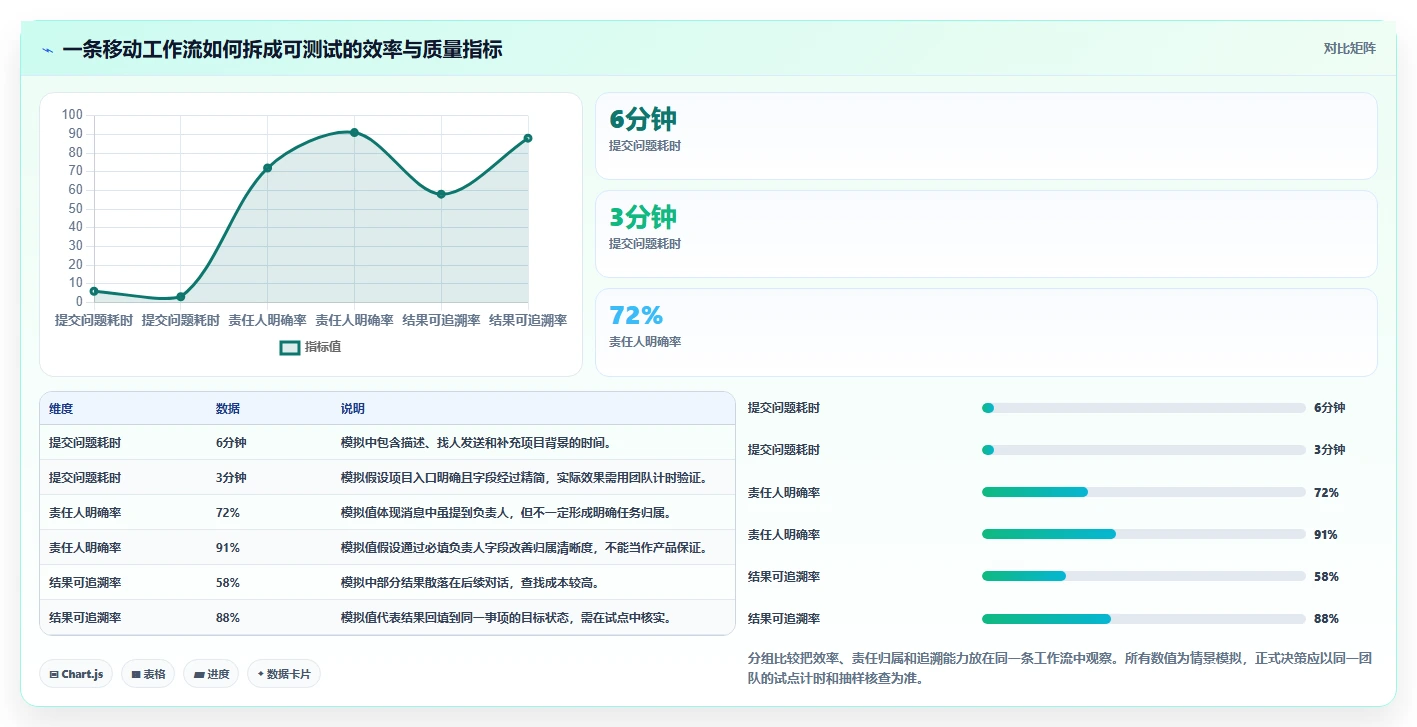This screenshot has width=1417, height=727.
Task: Click the 责任人明确率 caption under the card's 72%
Action: coord(645,342)
